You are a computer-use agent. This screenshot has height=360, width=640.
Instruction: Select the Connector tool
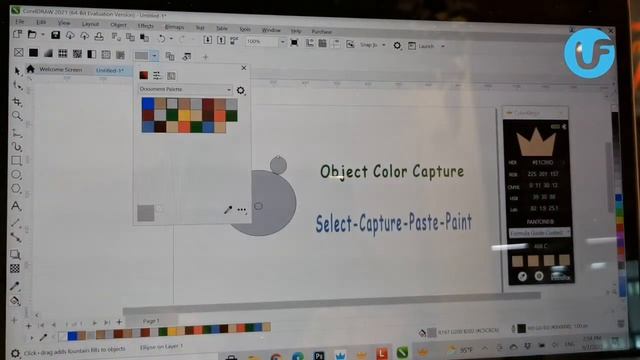pos(16,237)
